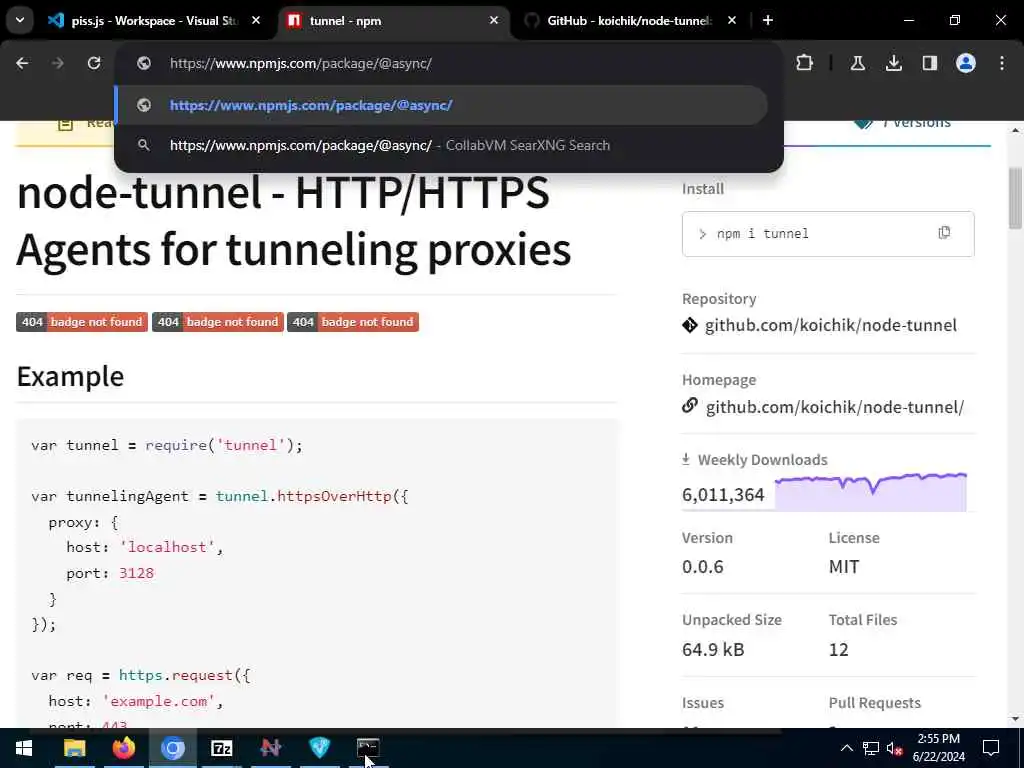Open the downloads icon in toolbar
The width and height of the screenshot is (1024, 768).
pyautogui.click(x=893, y=63)
